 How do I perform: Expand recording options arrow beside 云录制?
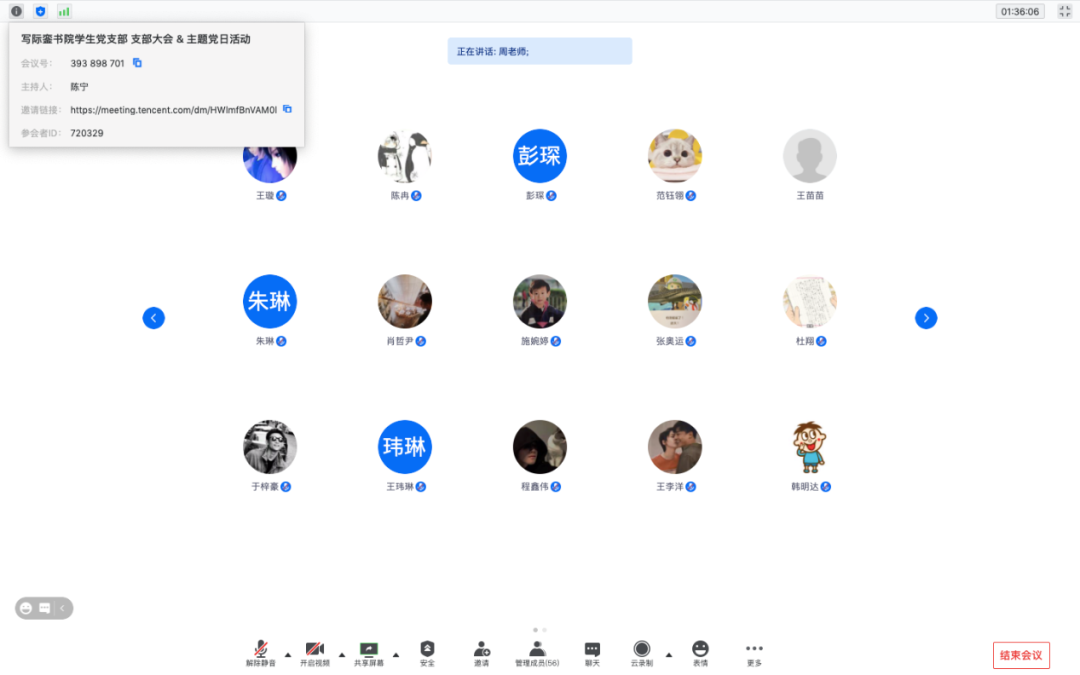pos(669,655)
